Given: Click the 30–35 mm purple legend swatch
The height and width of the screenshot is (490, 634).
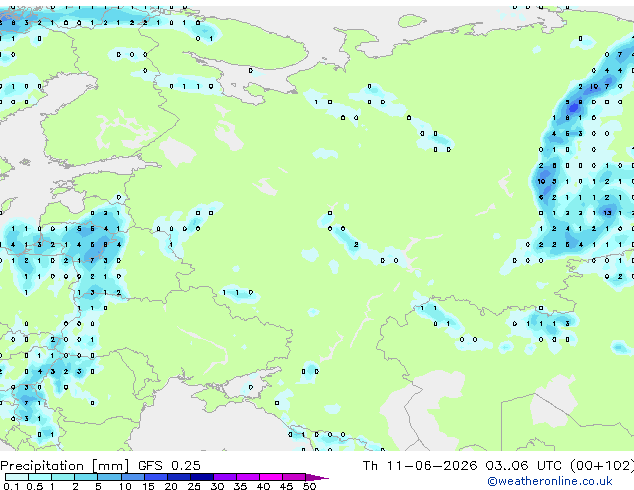Looking at the screenshot, I should pyautogui.click(x=224, y=477).
